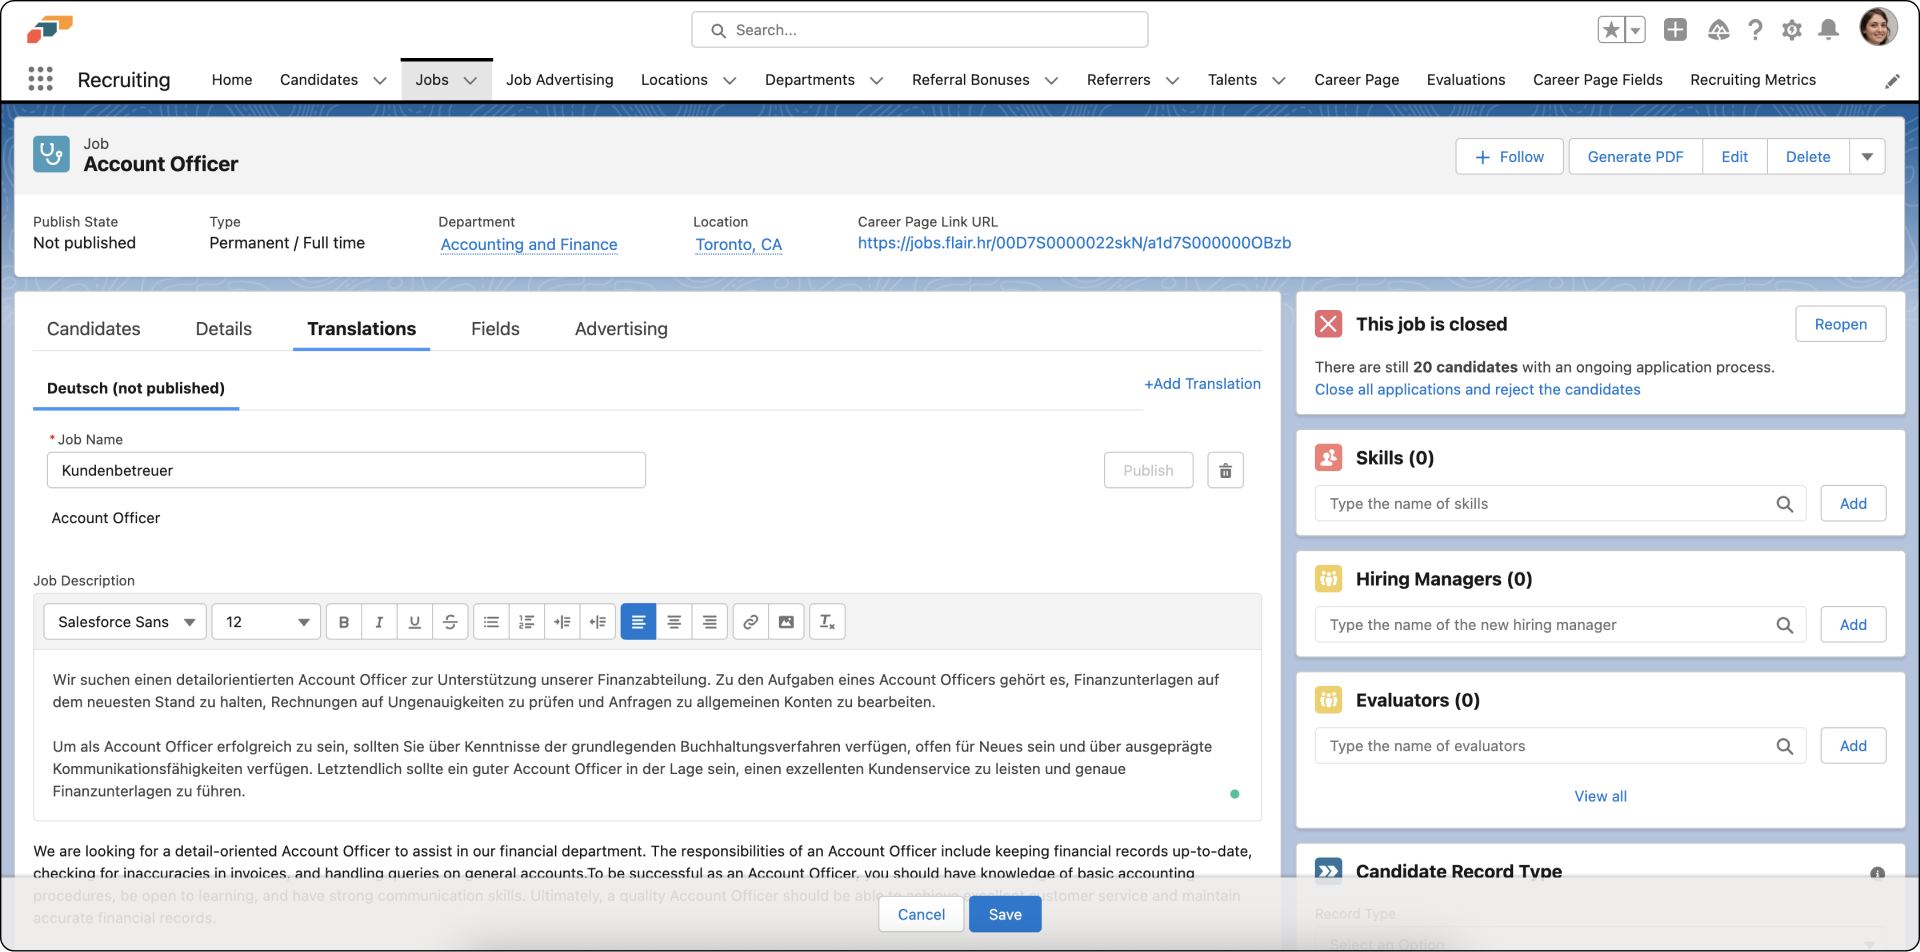The height and width of the screenshot is (952, 1920).
Task: Open the font size dropdown showing 12
Action: pyautogui.click(x=265, y=621)
